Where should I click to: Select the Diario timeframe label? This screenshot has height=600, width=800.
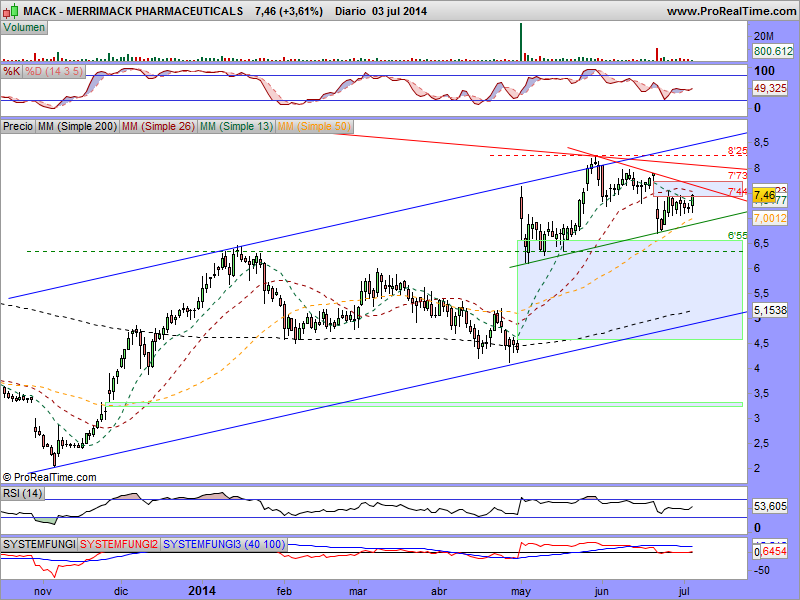351,11
